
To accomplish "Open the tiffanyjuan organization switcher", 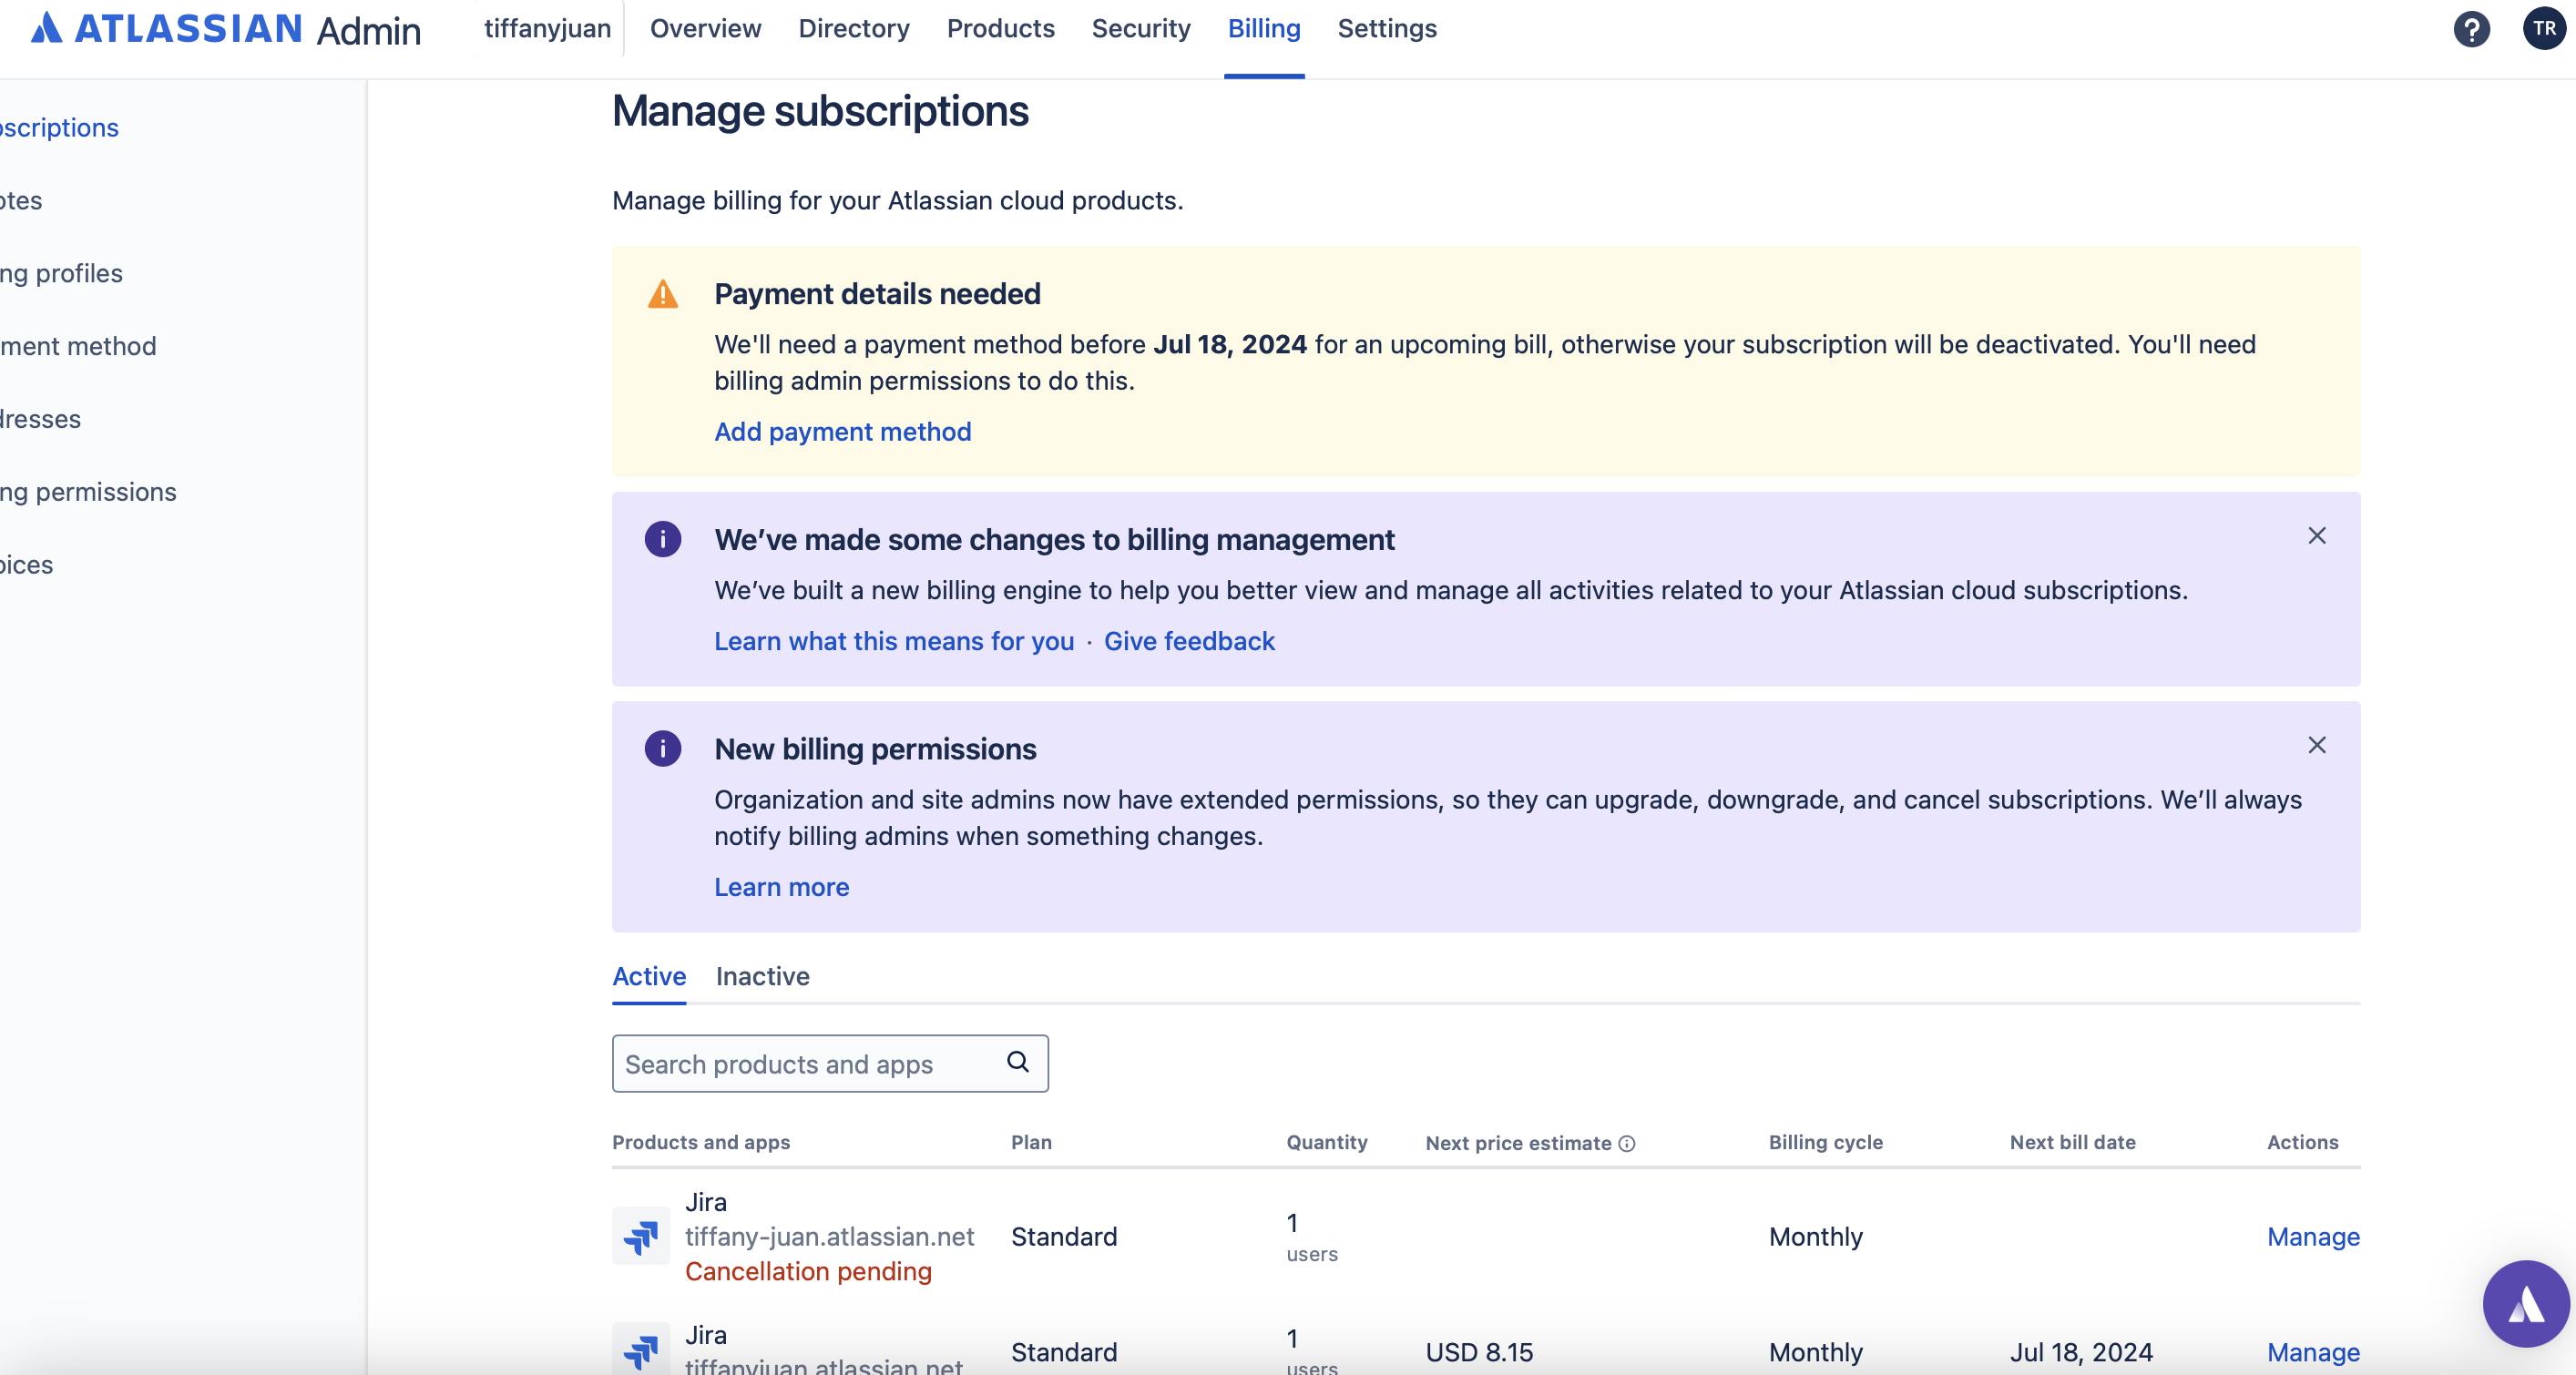I will [x=546, y=29].
